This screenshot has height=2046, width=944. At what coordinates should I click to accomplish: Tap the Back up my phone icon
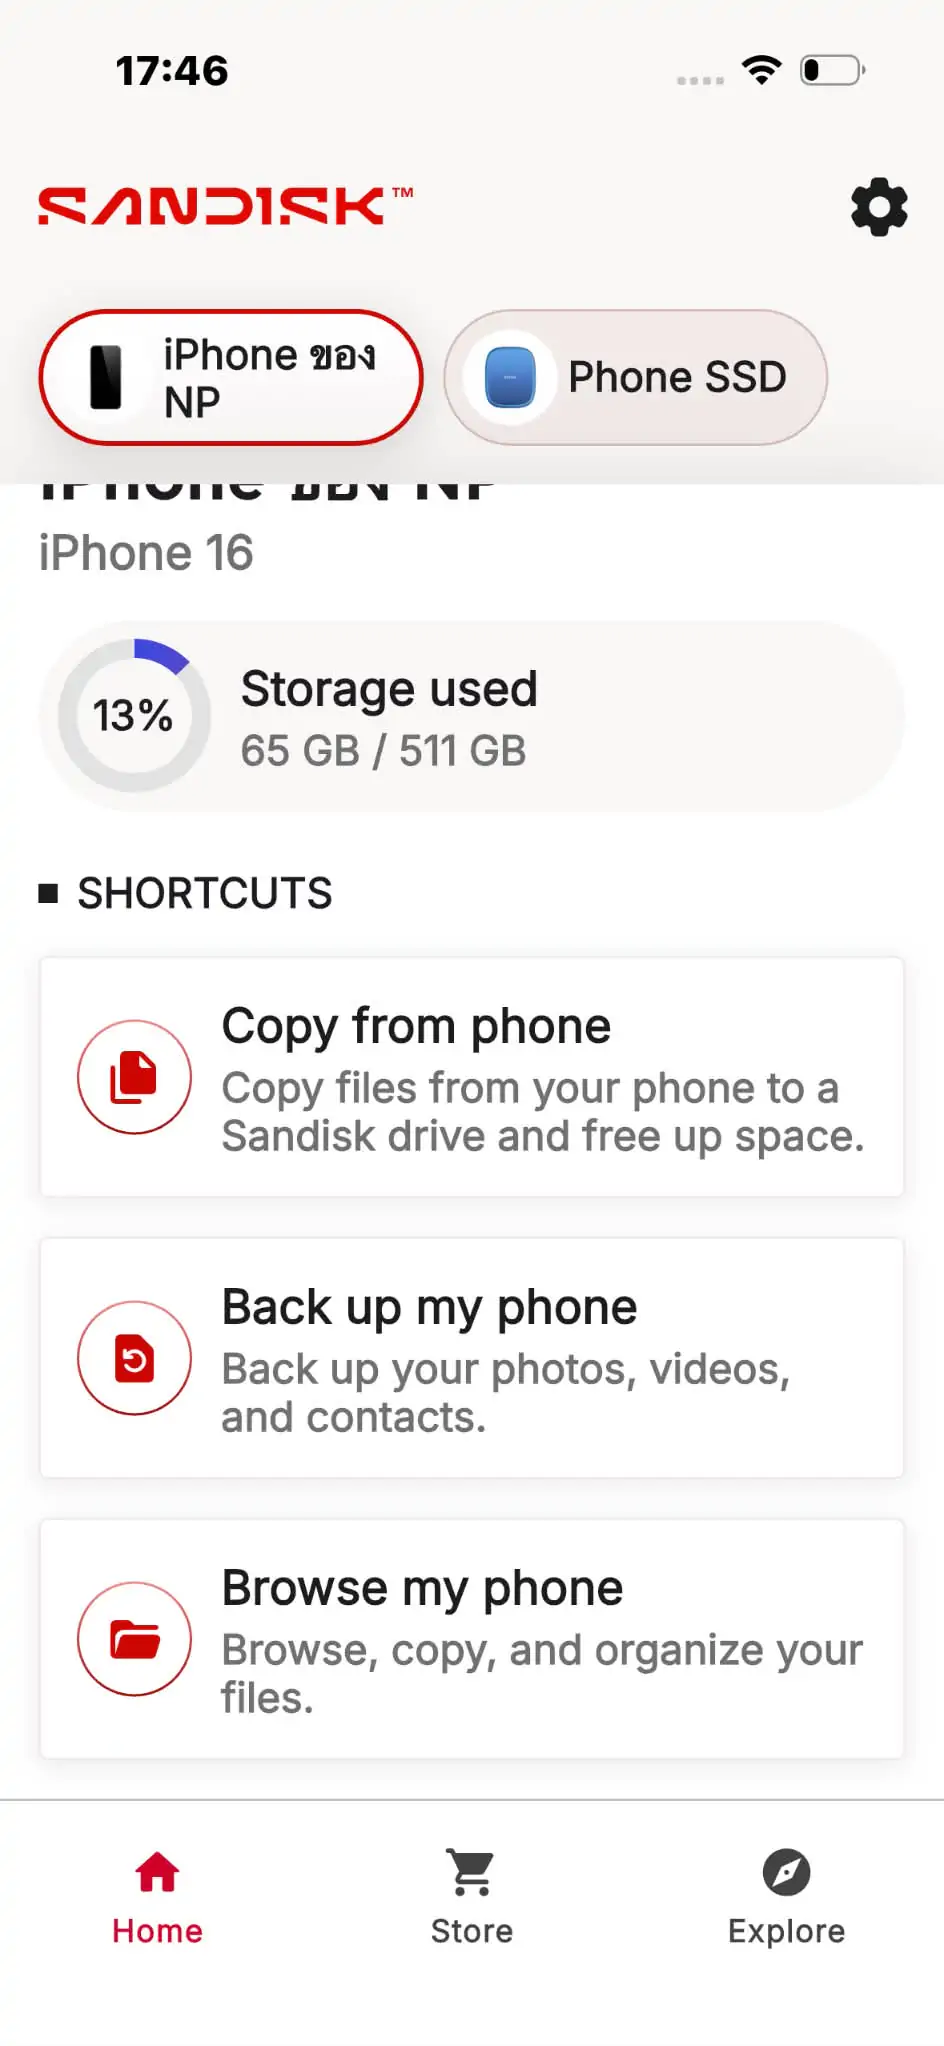pyautogui.click(x=134, y=1358)
